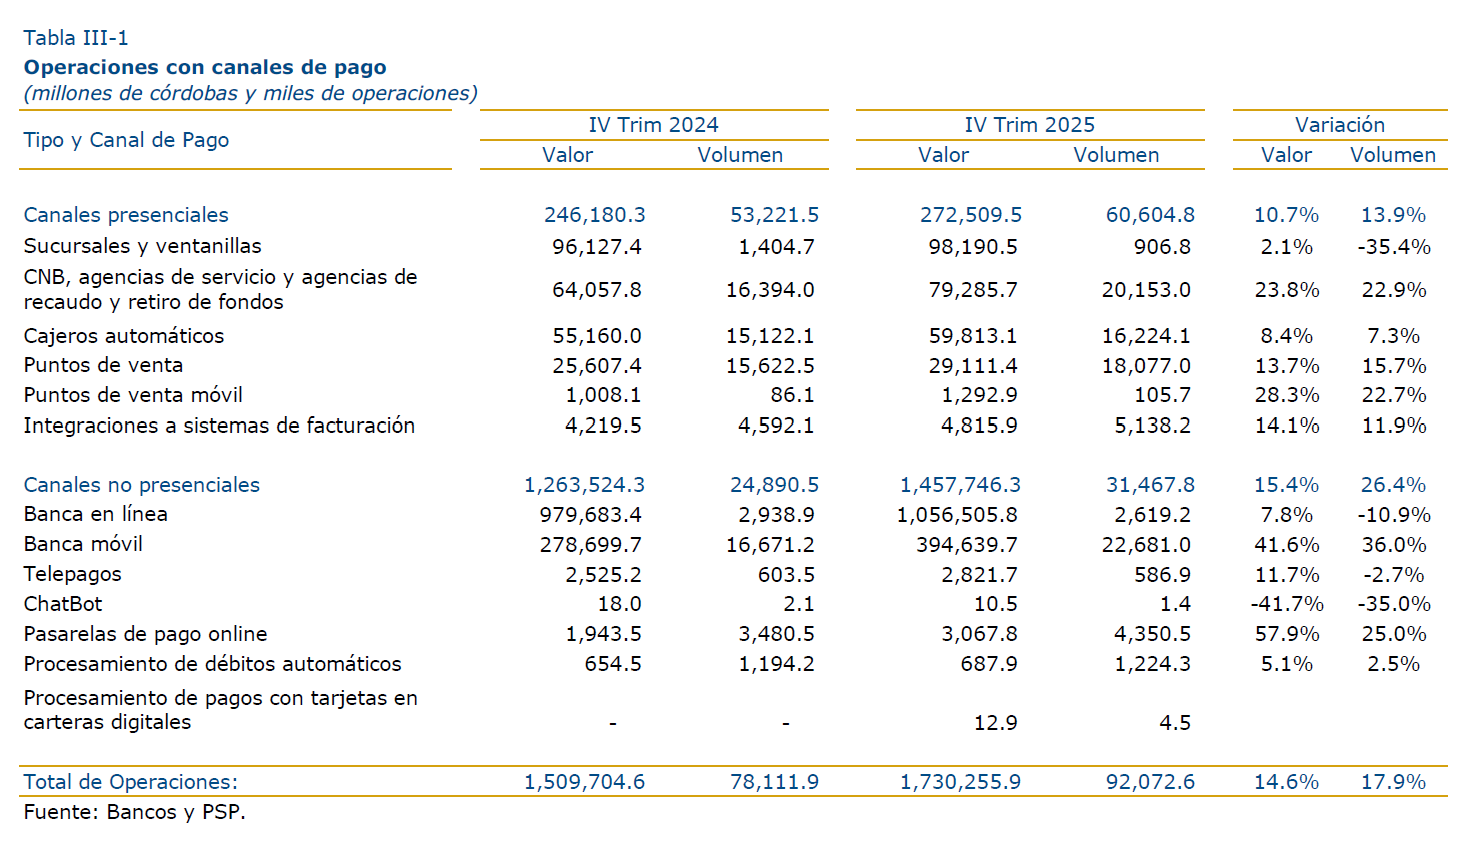Click the 'Variación' column group header
The height and width of the screenshot is (844, 1482).
pyautogui.click(x=1339, y=125)
